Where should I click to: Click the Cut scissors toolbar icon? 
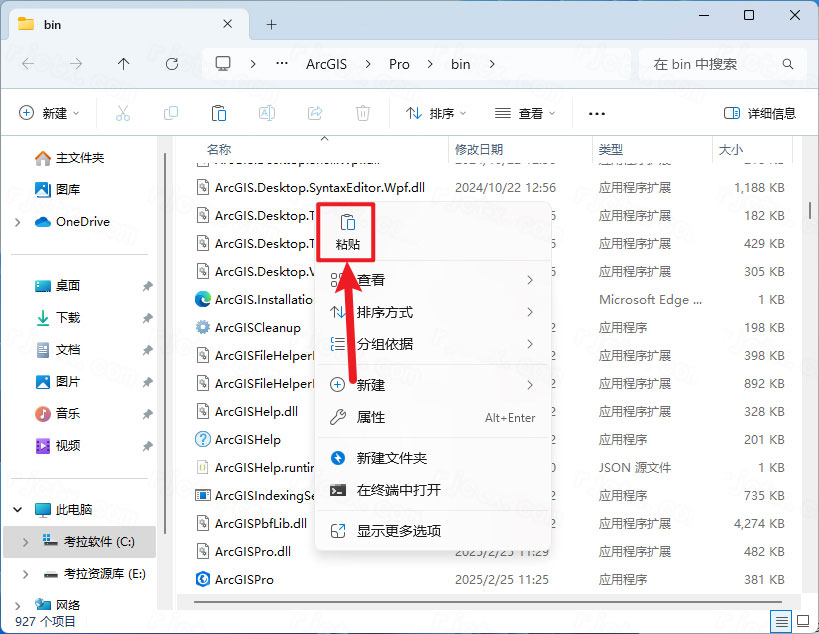(x=123, y=113)
